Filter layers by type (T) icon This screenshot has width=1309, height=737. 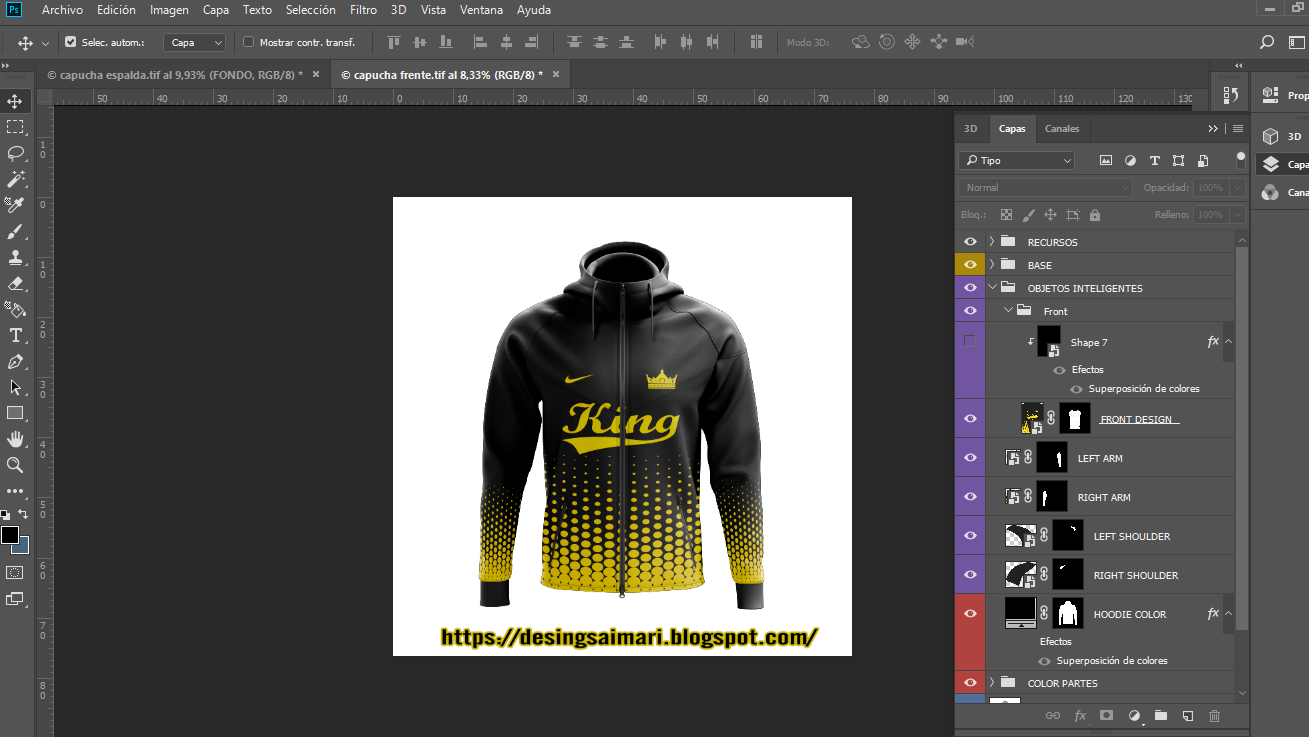pyautogui.click(x=1155, y=160)
